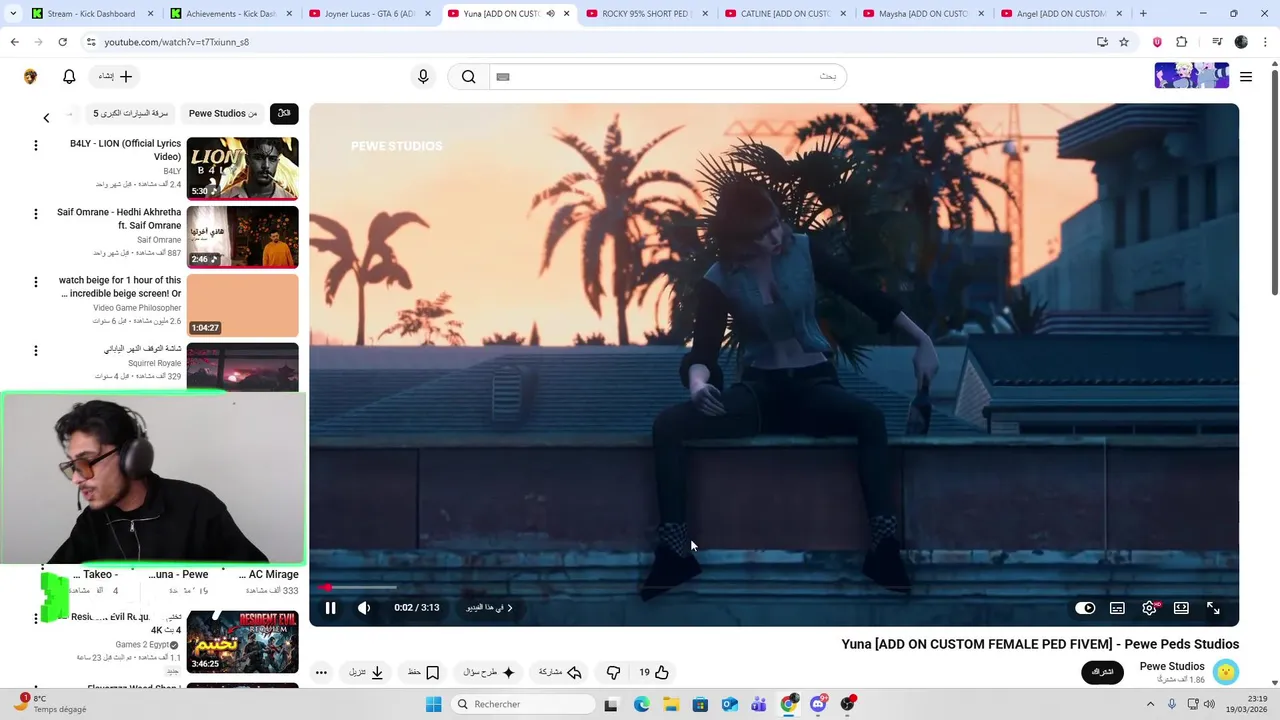Enter fullscreen mode in video player
Screen dimensions: 1280x720
[1213, 608]
